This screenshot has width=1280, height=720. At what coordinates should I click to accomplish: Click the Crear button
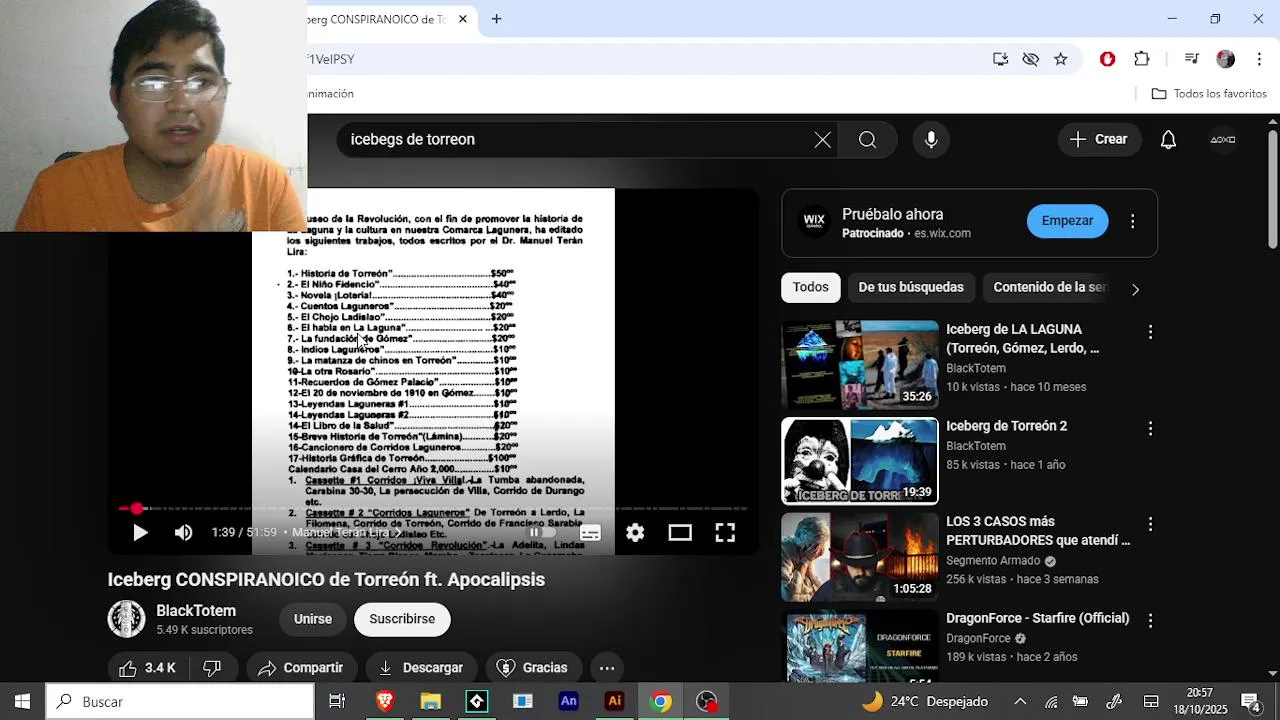[1098, 140]
